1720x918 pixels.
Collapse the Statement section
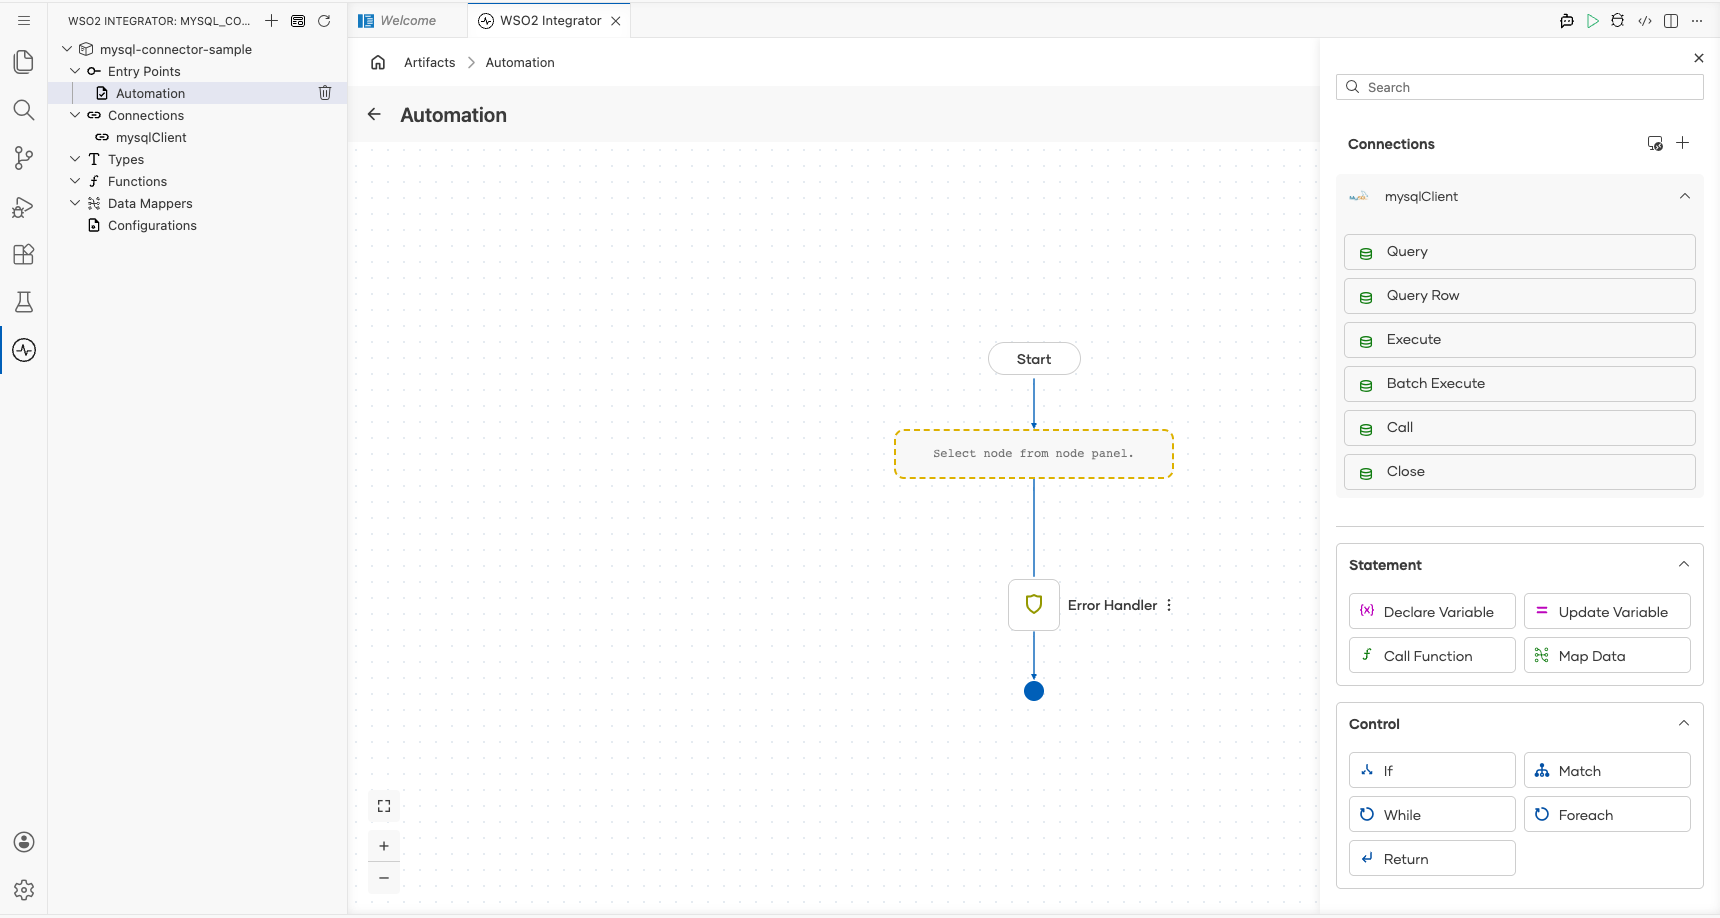[1684, 564]
